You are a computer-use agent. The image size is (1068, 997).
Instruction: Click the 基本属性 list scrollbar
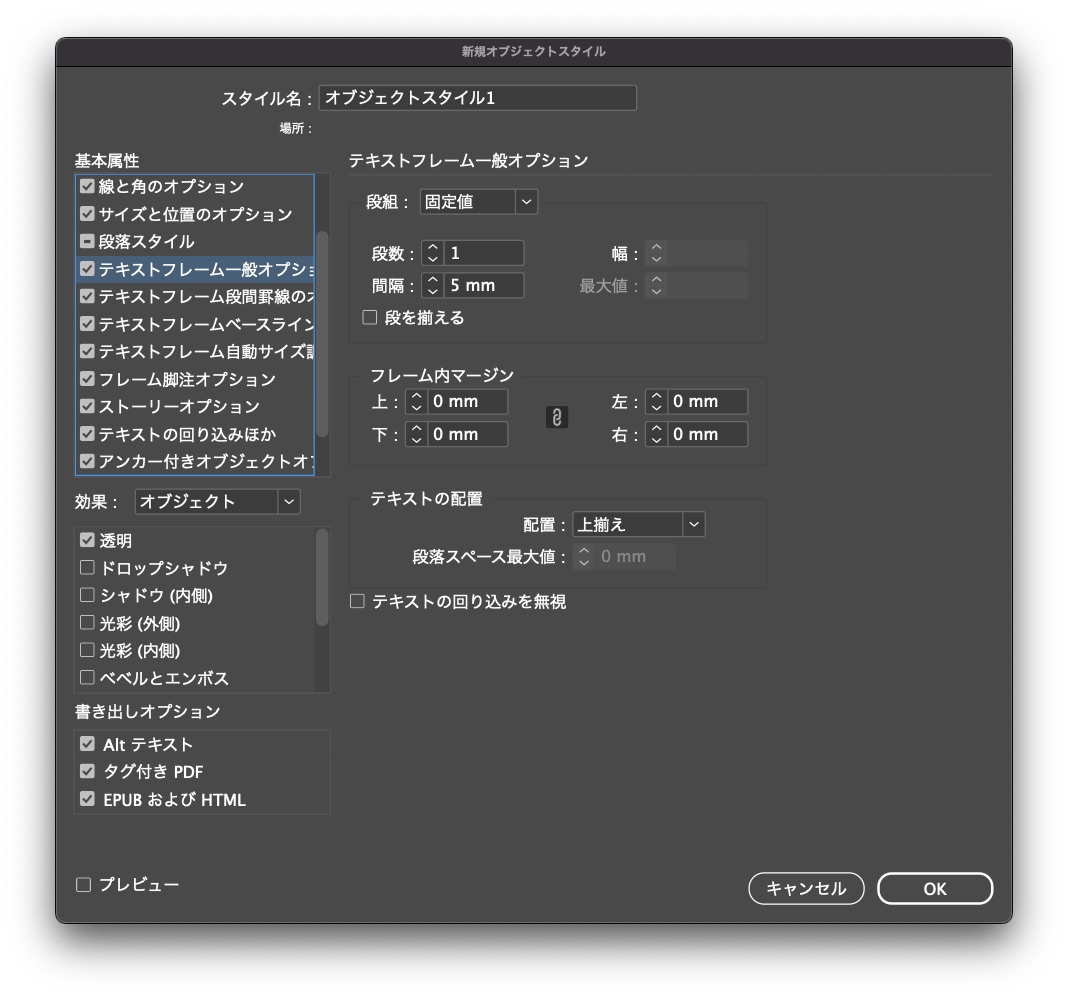point(322,330)
